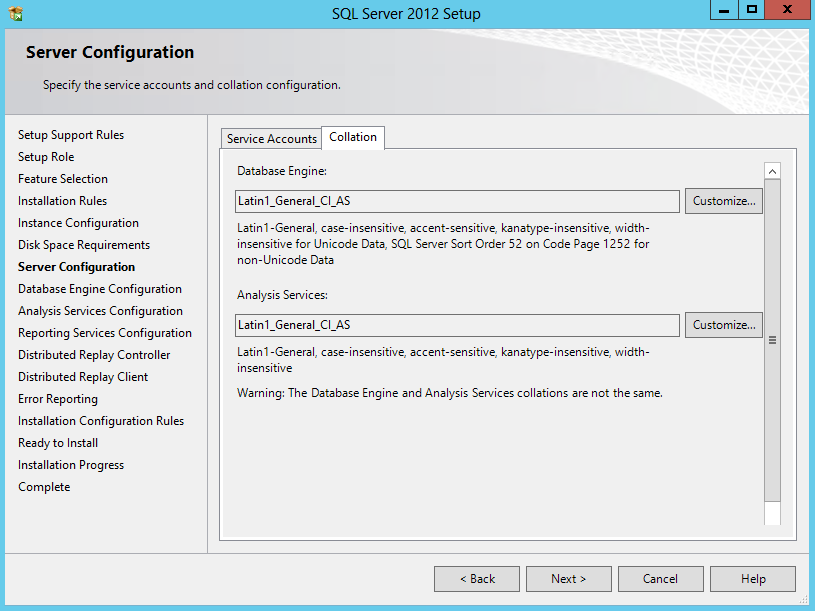Select the Setup Support Rules step

click(71, 135)
